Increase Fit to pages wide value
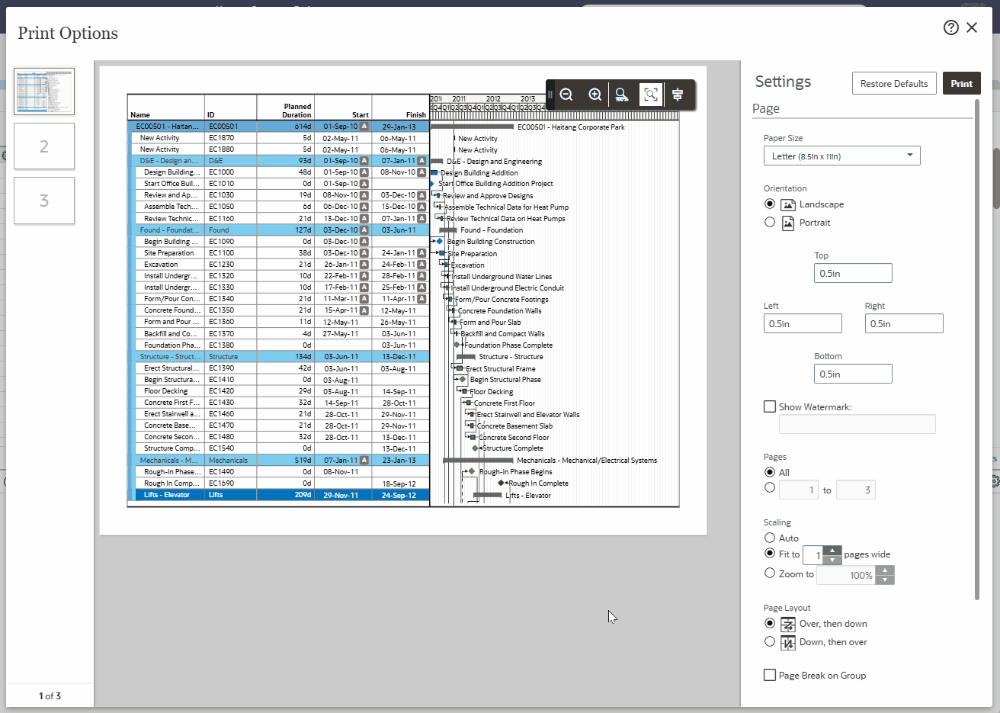Screen dimensions: 1000x713 coord(832,550)
